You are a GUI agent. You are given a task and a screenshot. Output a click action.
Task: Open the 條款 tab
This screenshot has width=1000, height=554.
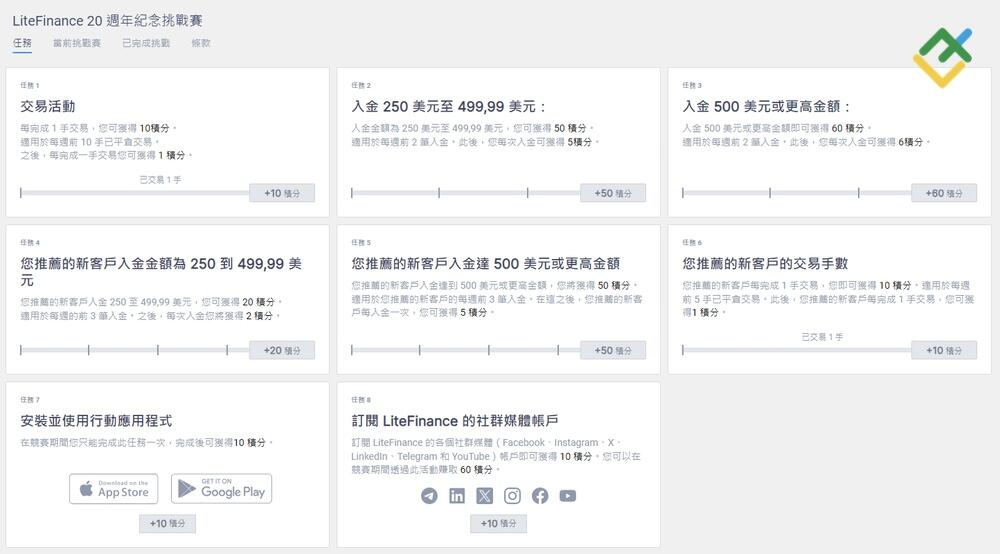[201, 43]
